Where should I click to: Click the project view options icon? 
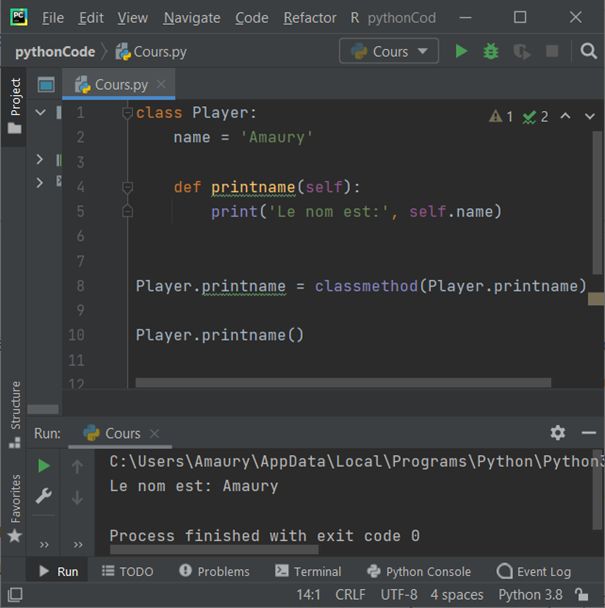click(x=46, y=85)
